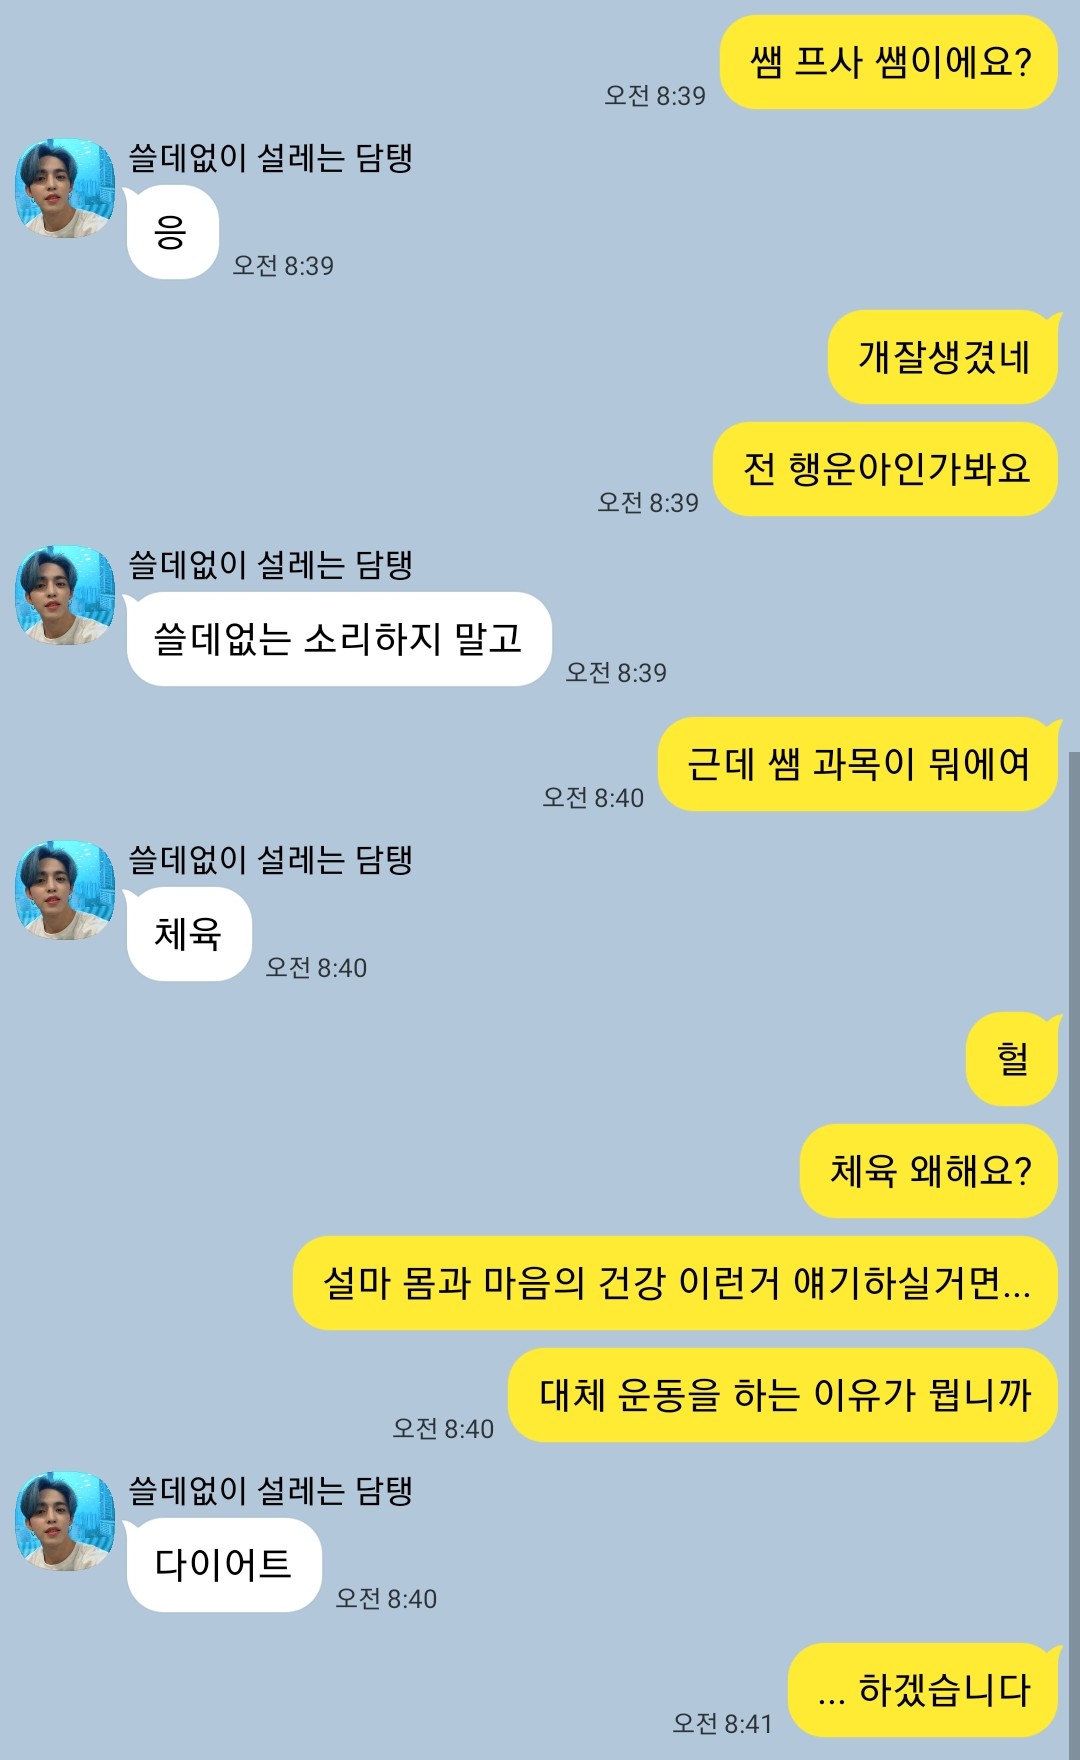Select the yellow bubble '쌤 프사 쌤이에요?'
Viewport: 1080px width, 1760px height.
889,62
